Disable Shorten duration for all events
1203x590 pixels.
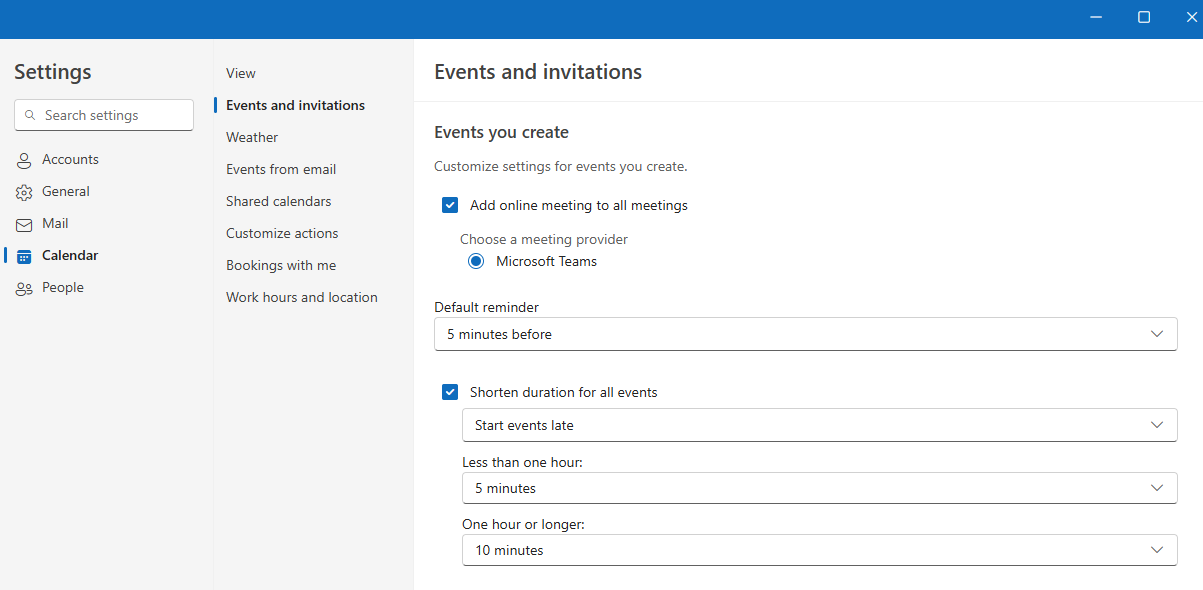tap(450, 391)
